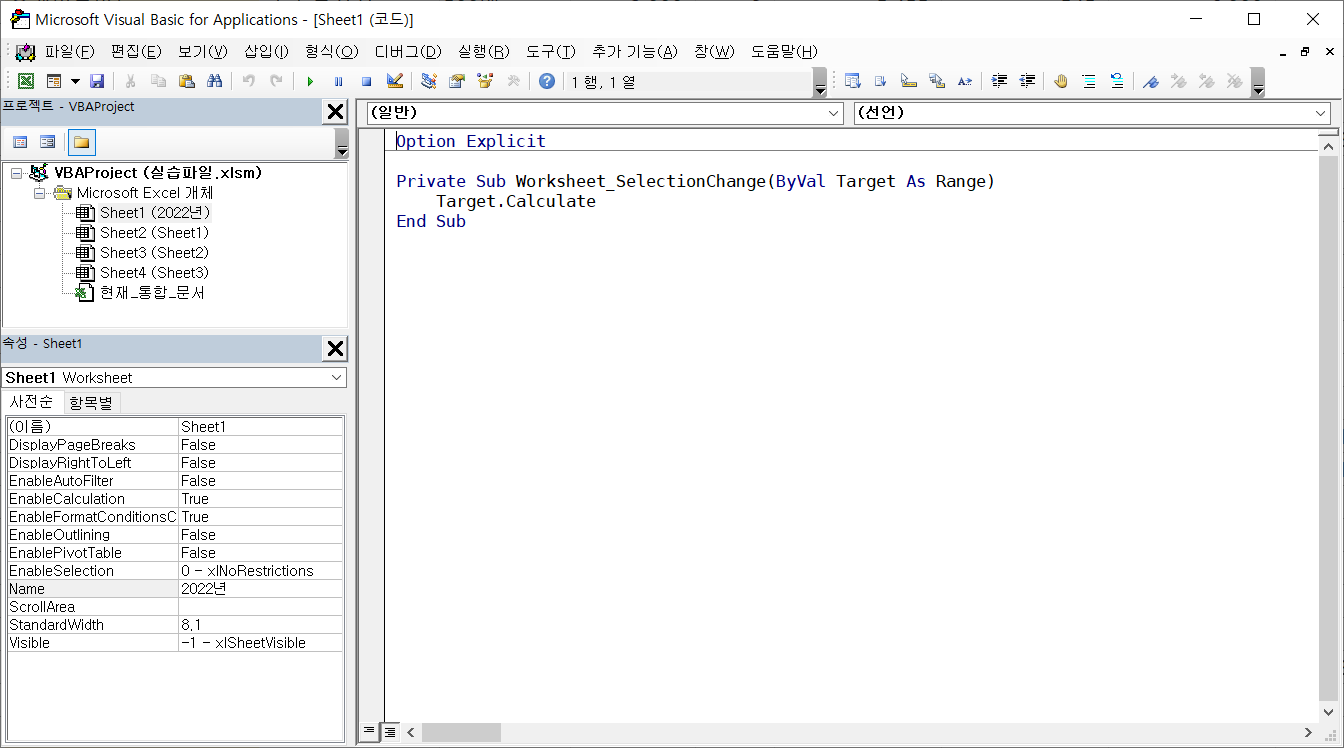Switch to the 사전순 tab
This screenshot has height=748, width=1344.
click(32, 402)
